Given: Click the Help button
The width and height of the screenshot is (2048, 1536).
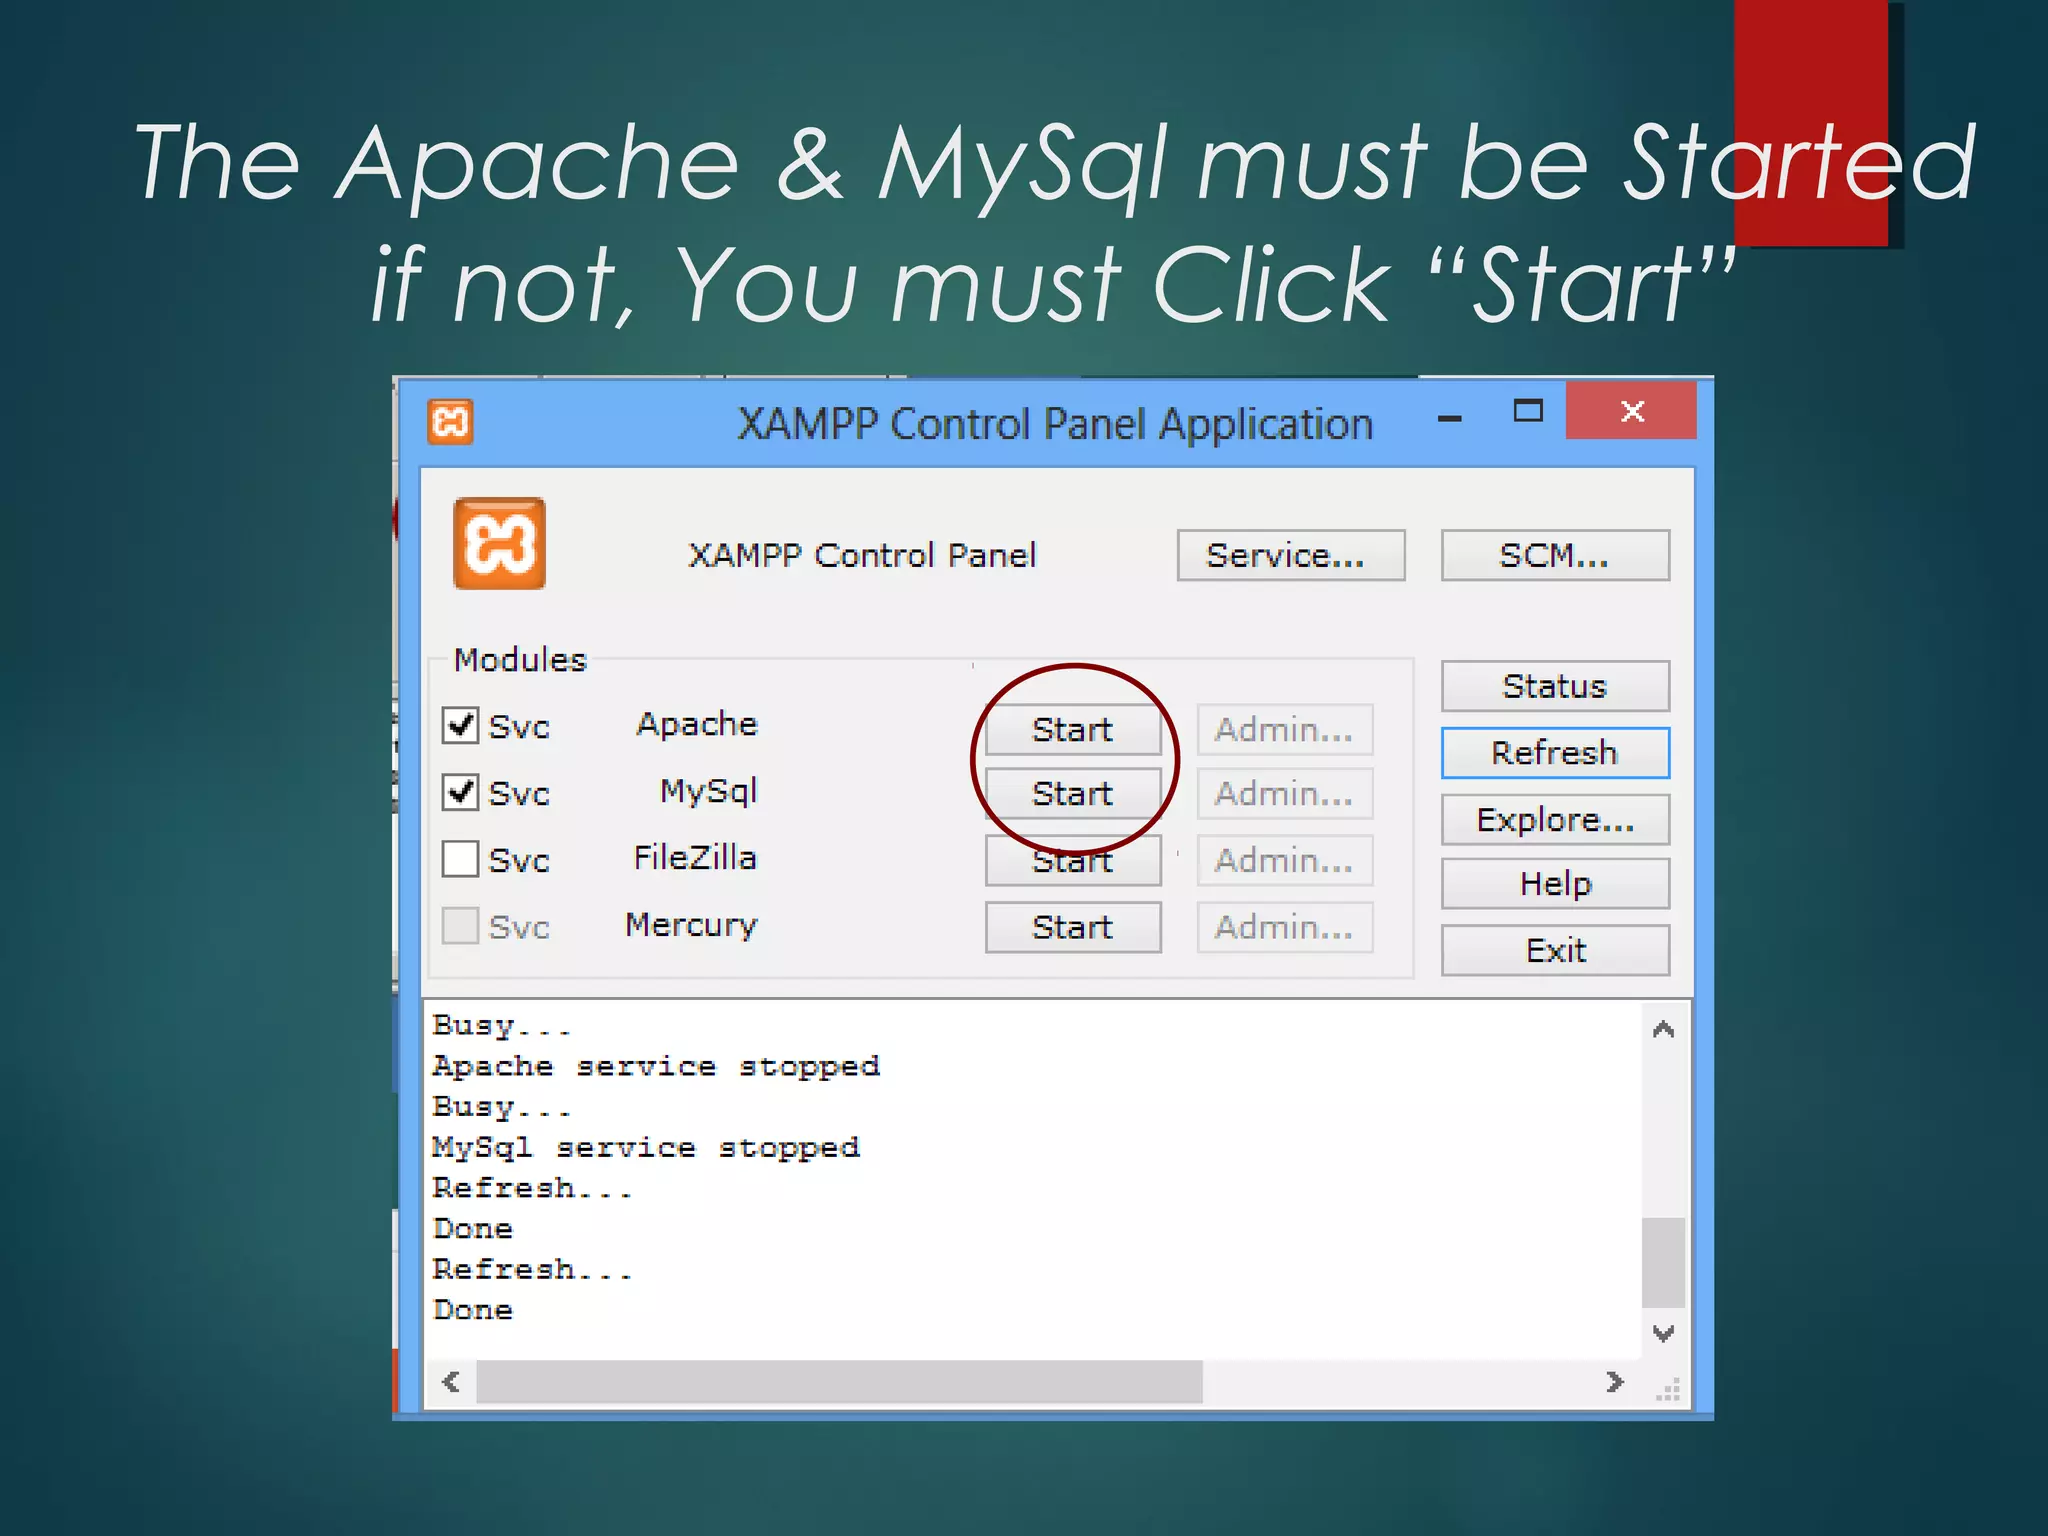Looking at the screenshot, I should pyautogui.click(x=1555, y=883).
